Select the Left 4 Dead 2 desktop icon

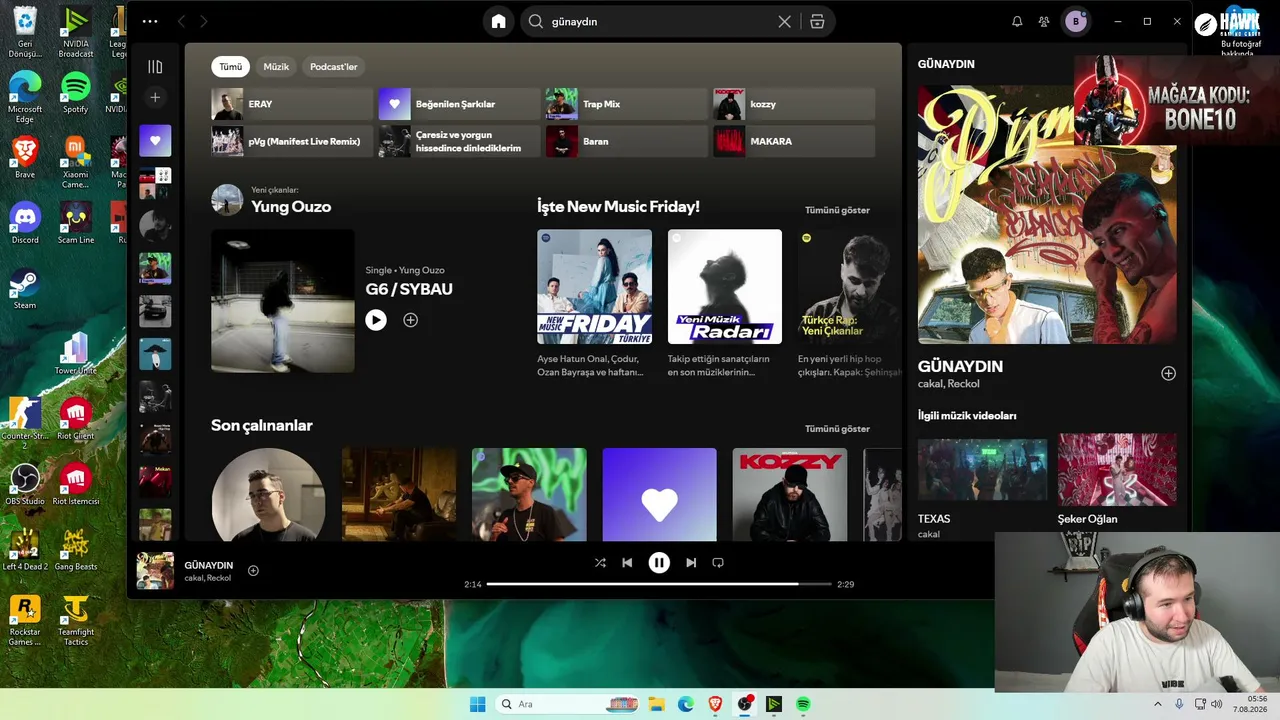pyautogui.click(x=25, y=550)
